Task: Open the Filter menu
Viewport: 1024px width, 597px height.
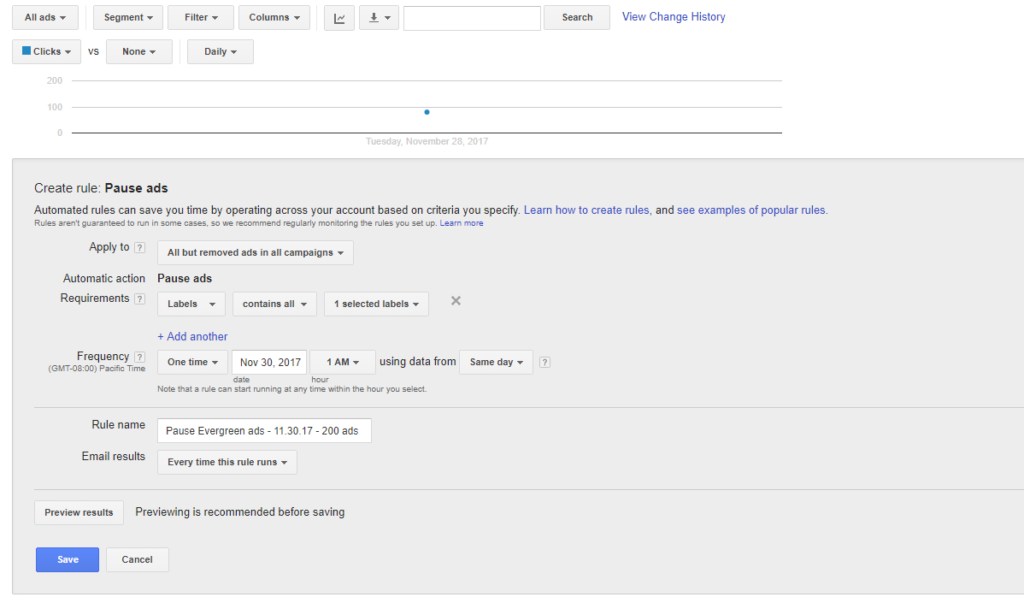Action: tap(201, 18)
